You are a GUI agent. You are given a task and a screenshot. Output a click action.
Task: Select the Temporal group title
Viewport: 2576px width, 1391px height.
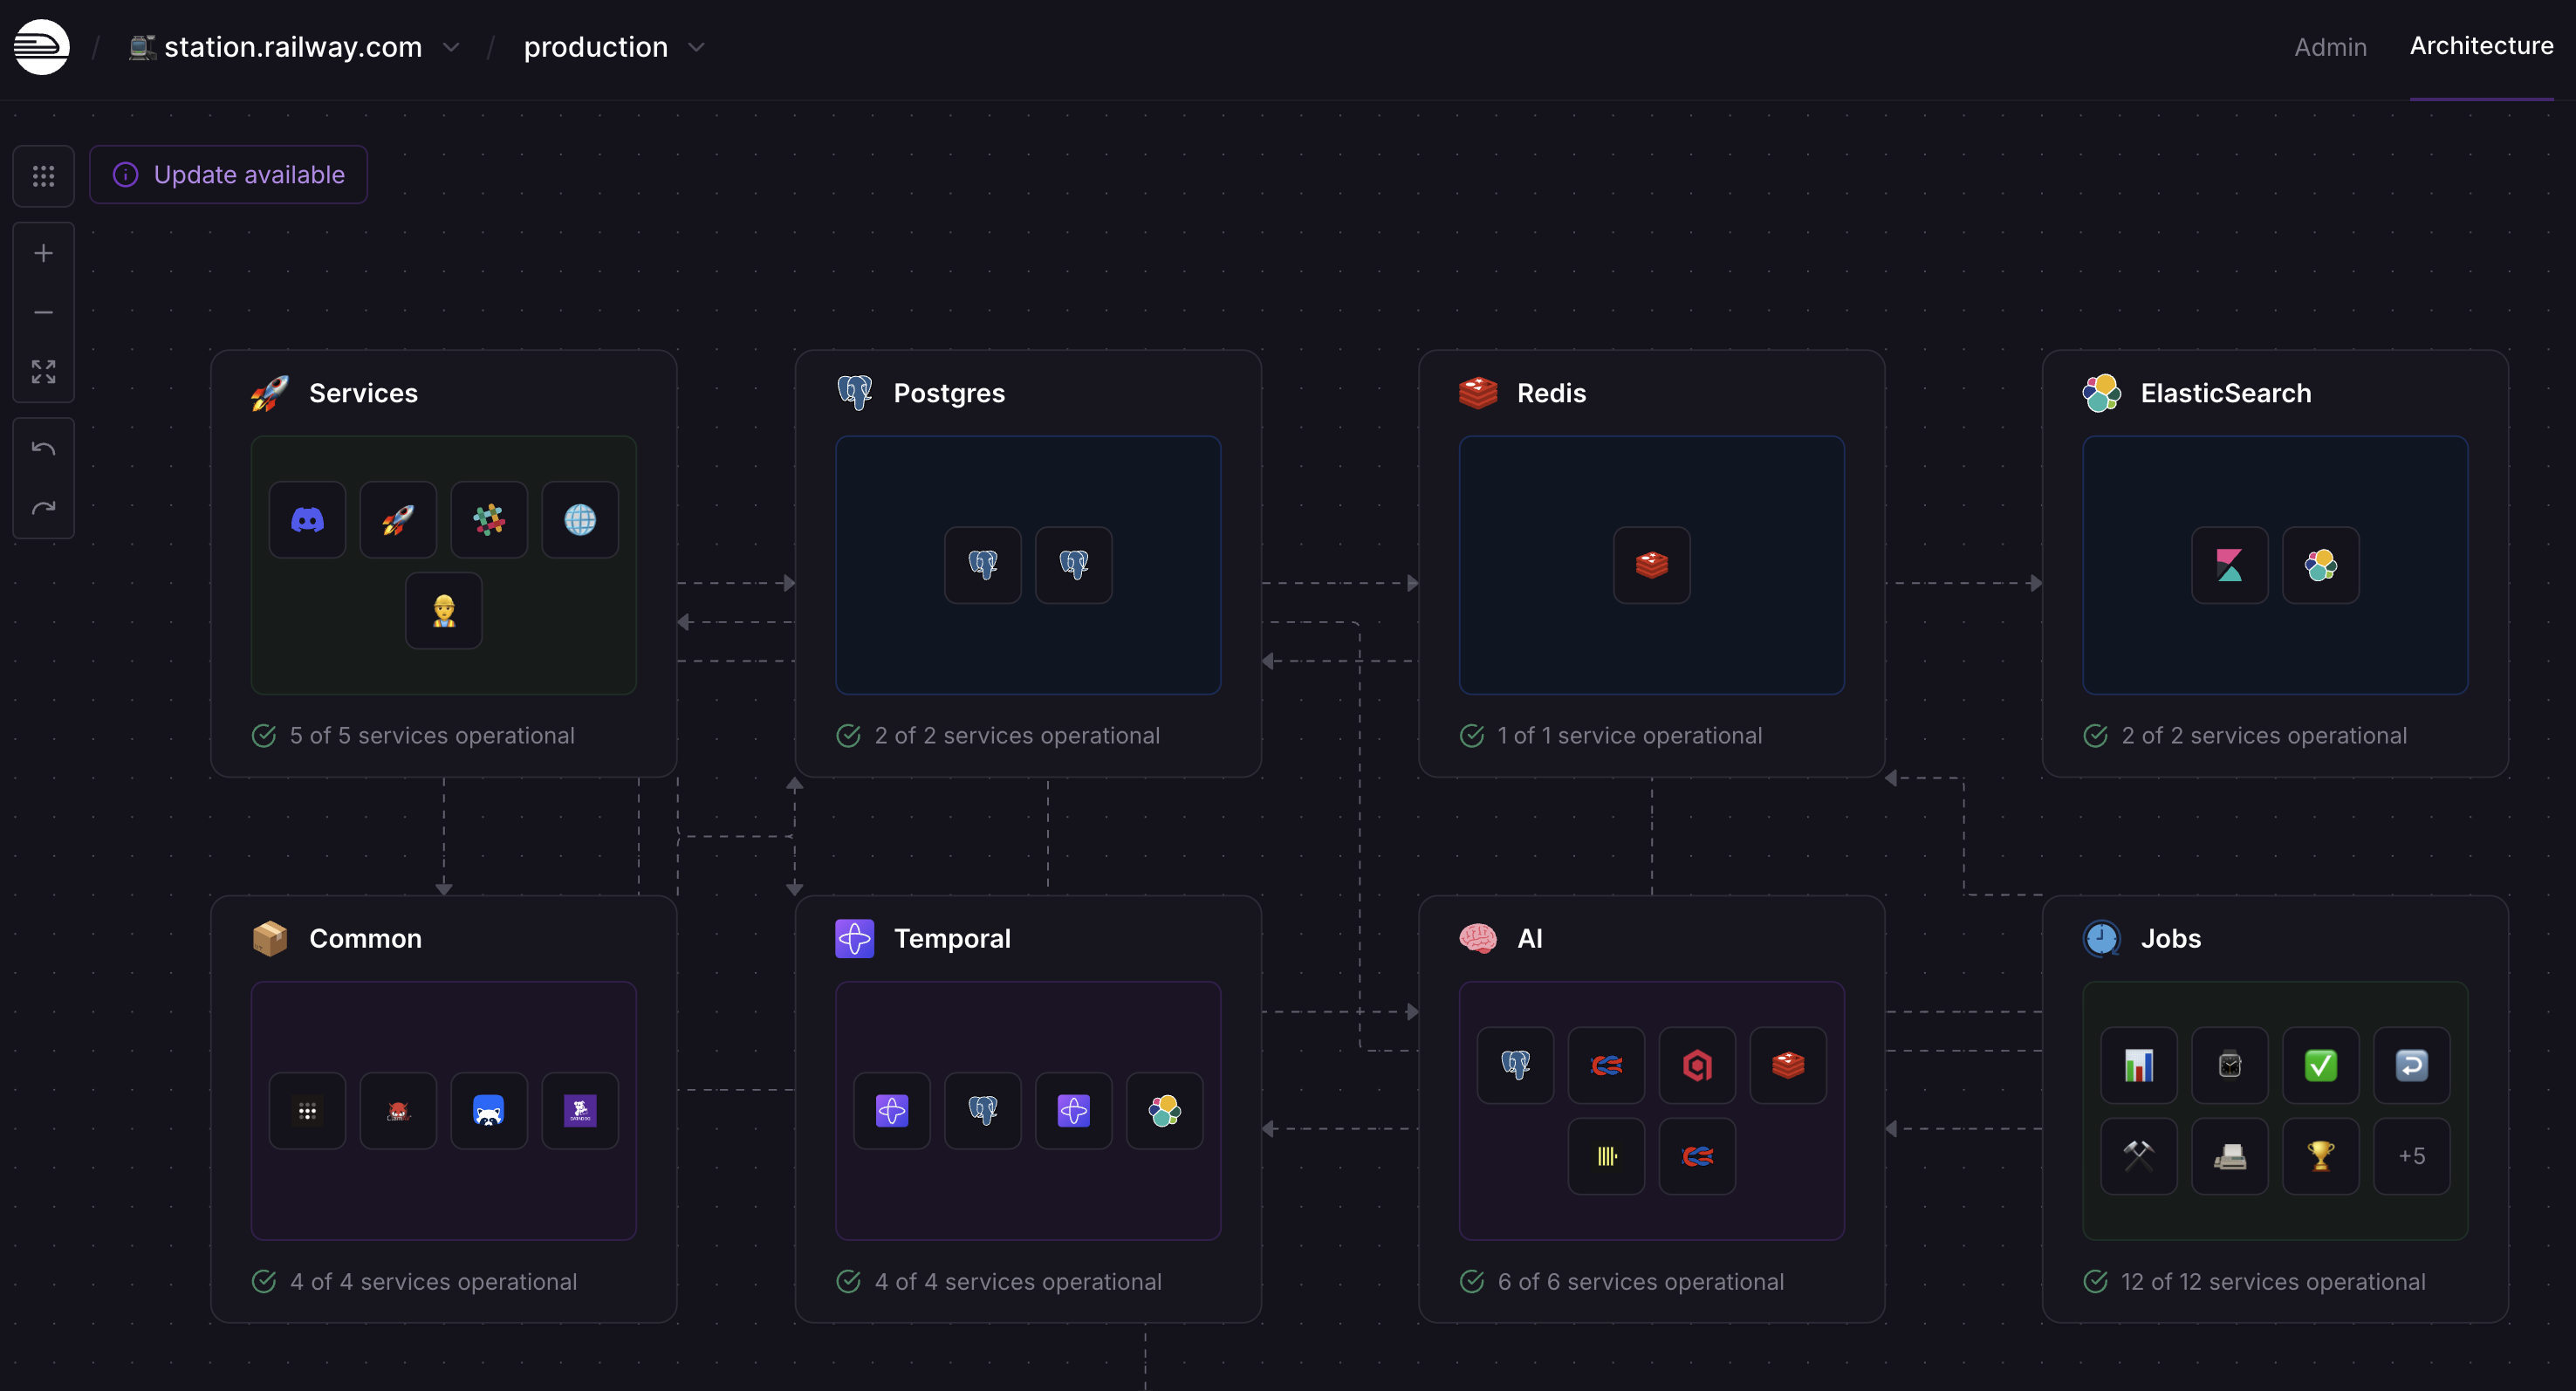(951, 938)
